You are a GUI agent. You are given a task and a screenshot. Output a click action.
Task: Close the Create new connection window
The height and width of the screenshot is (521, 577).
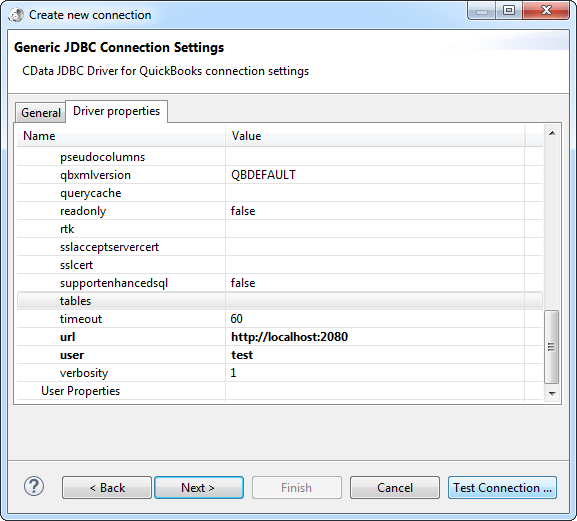point(546,11)
